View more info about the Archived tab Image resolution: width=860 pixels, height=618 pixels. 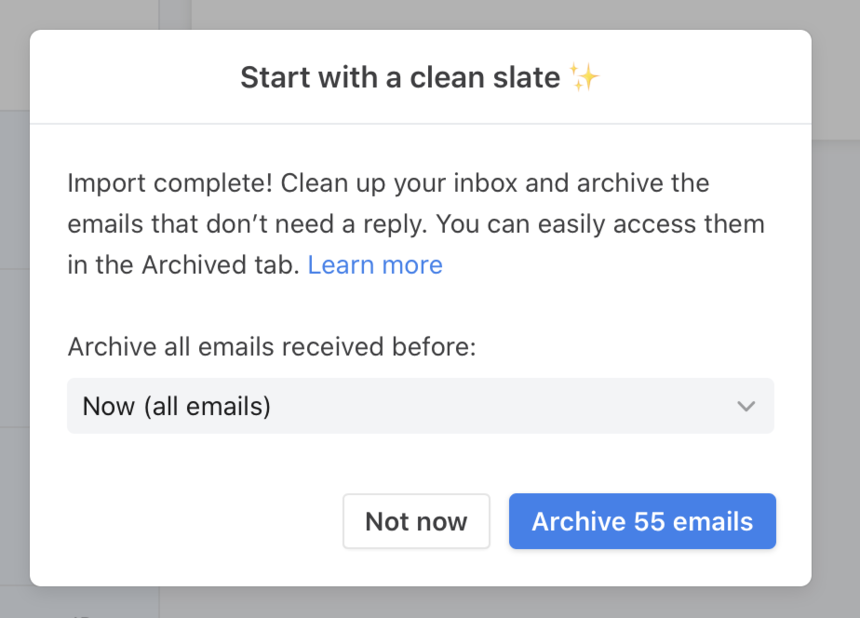pos(375,264)
